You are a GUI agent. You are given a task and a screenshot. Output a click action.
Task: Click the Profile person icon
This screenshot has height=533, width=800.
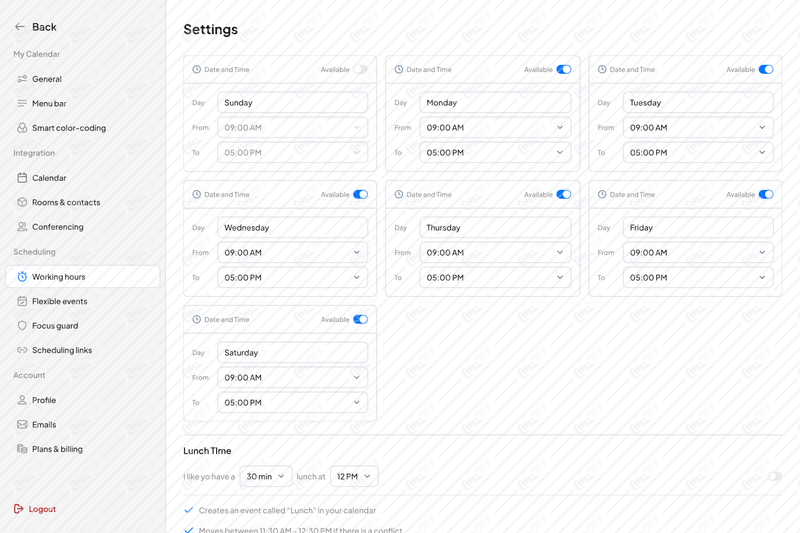(x=22, y=400)
